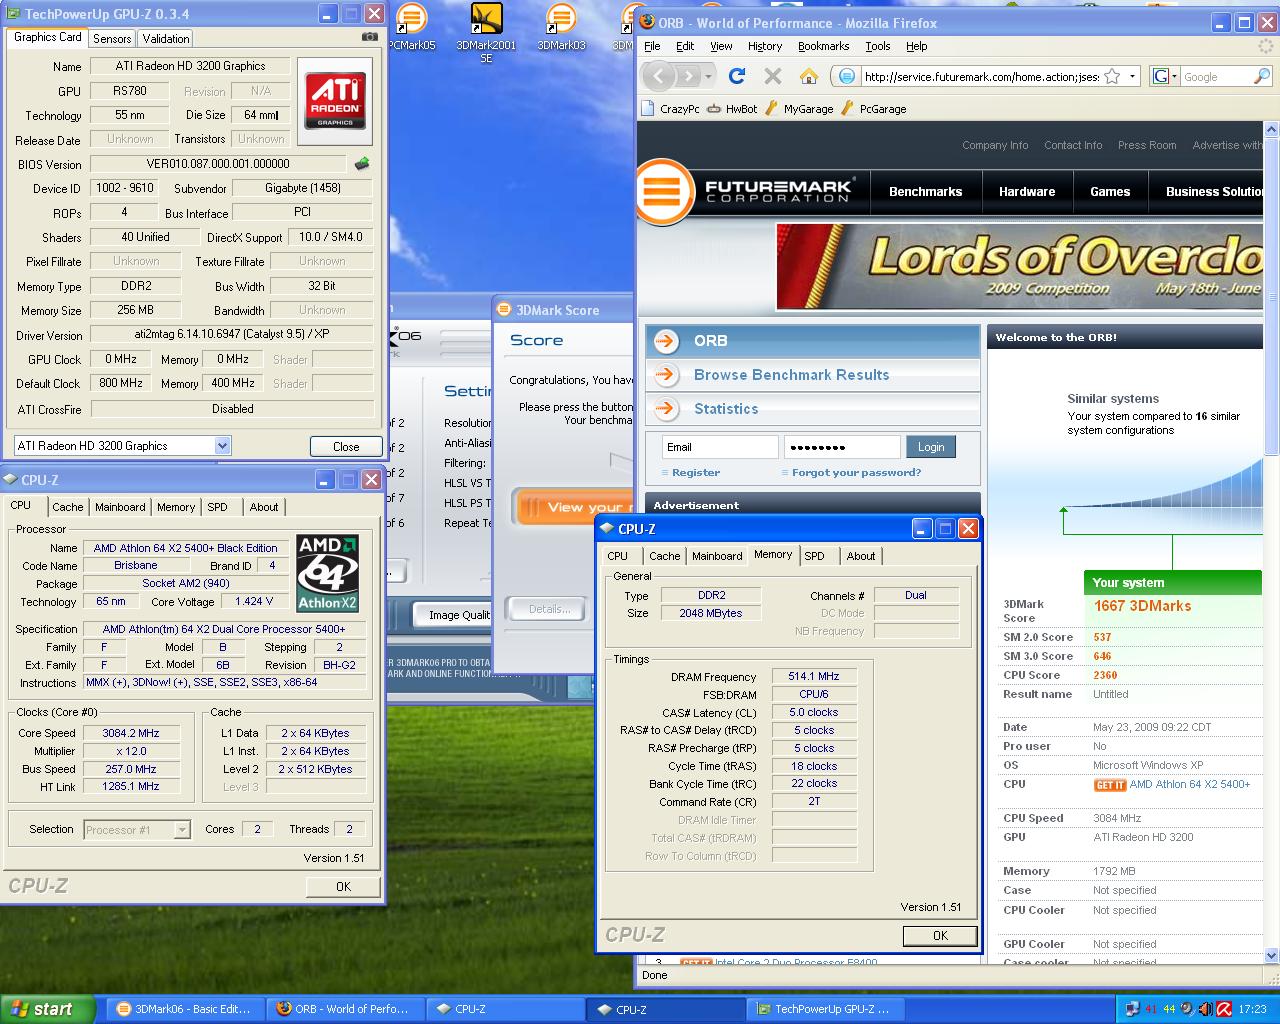Viewport: 1280px width, 1024px height.
Task: Open the Tools menu in Firefox
Action: click(878, 46)
